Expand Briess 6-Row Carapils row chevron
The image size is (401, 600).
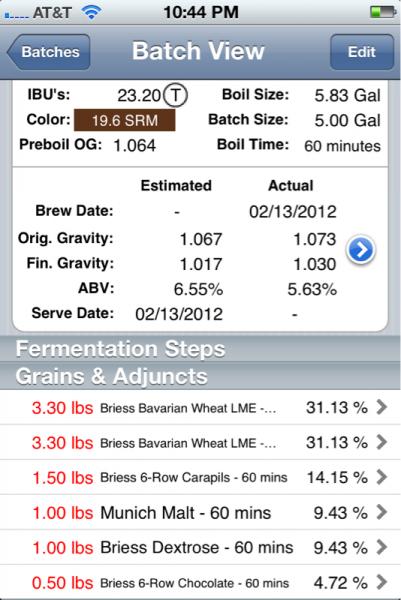point(381,477)
